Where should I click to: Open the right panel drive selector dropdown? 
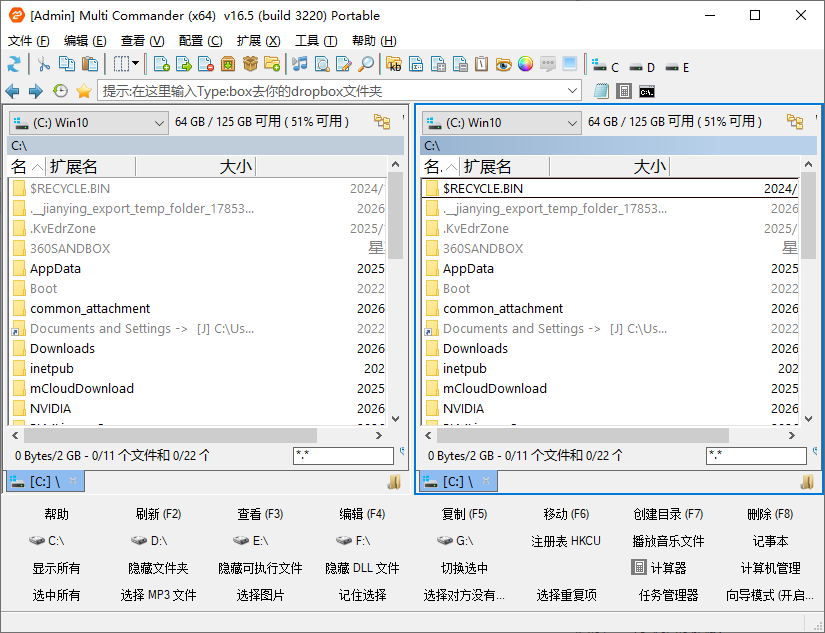(501, 123)
